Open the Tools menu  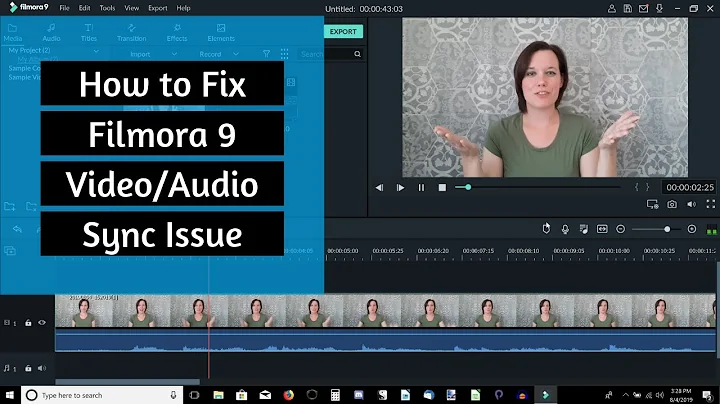coord(107,8)
